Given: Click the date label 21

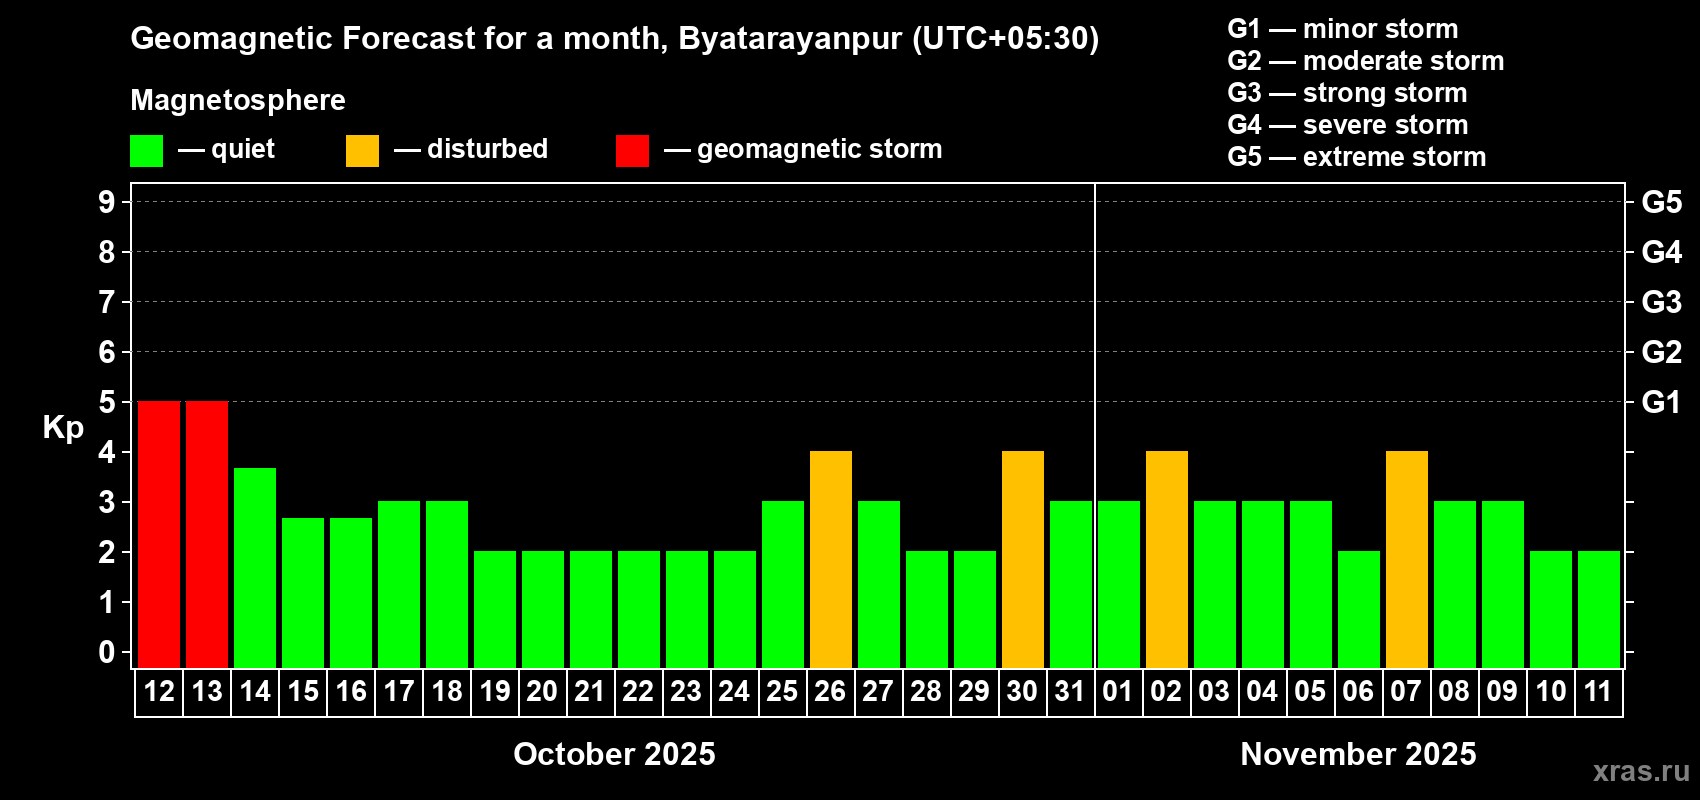Looking at the screenshot, I should pos(590,691).
